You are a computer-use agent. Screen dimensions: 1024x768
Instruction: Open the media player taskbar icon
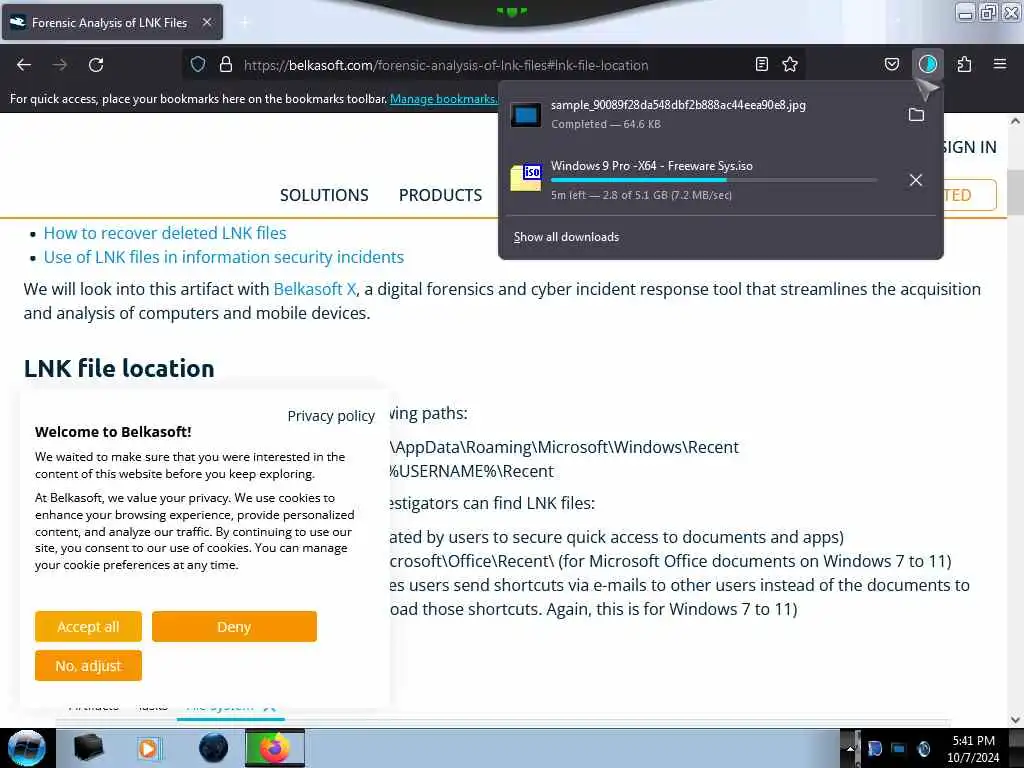(x=149, y=748)
